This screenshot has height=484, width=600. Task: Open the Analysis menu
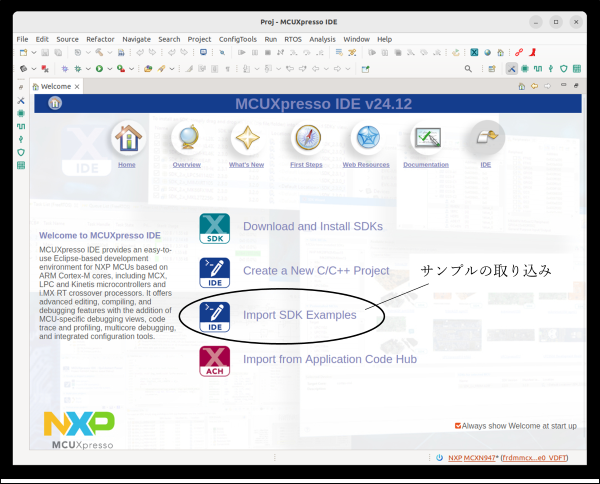tap(322, 39)
